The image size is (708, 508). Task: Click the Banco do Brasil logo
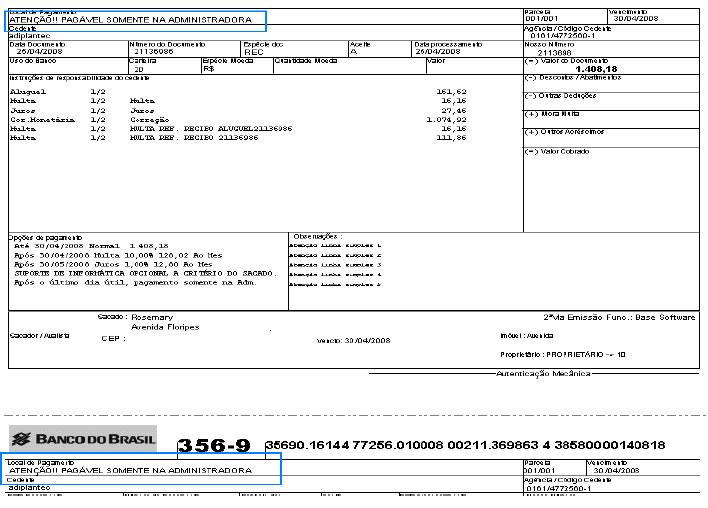pos(83,438)
